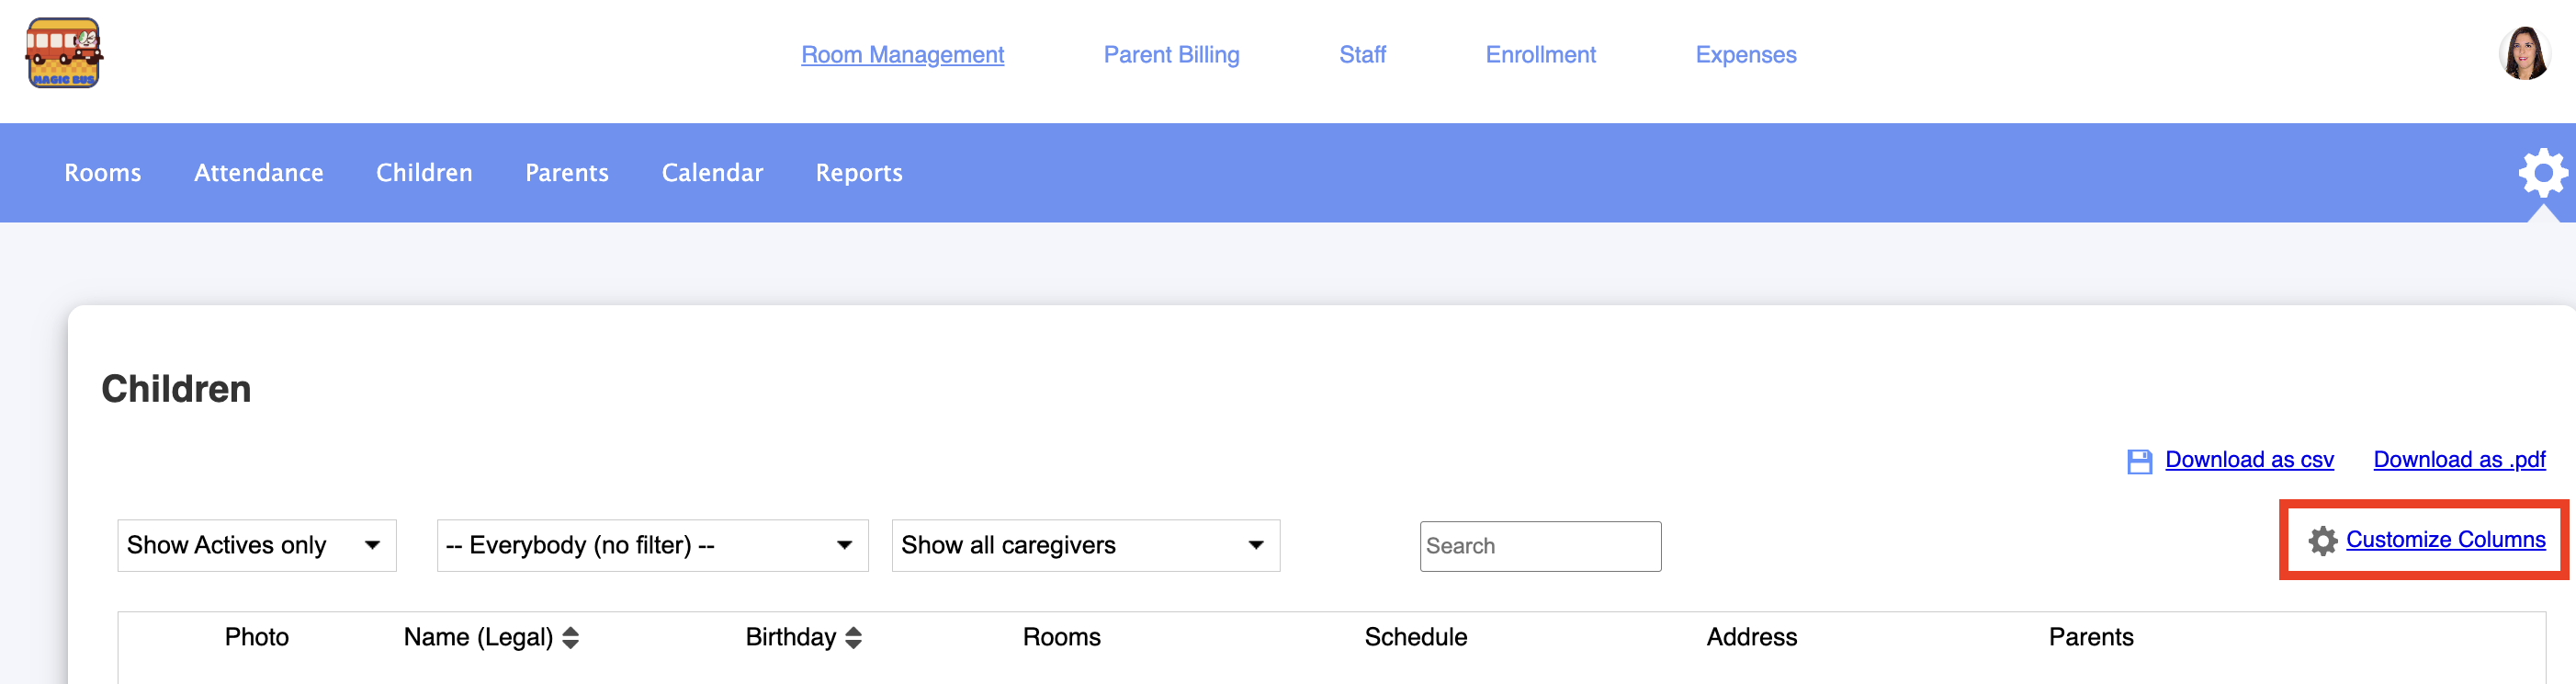The height and width of the screenshot is (684, 2576).
Task: Click the Download as csv link
Action: (2249, 460)
